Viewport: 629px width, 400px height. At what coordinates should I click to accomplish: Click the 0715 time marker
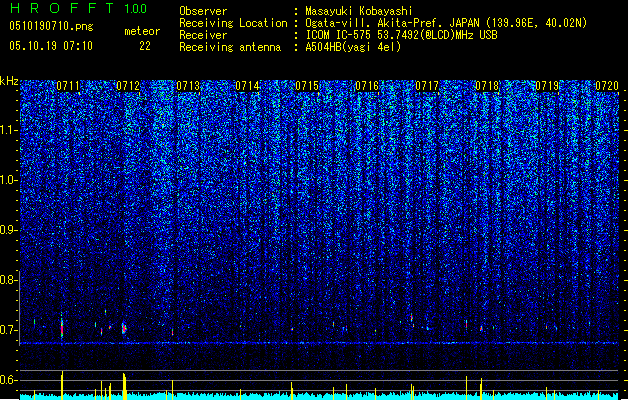click(x=307, y=85)
